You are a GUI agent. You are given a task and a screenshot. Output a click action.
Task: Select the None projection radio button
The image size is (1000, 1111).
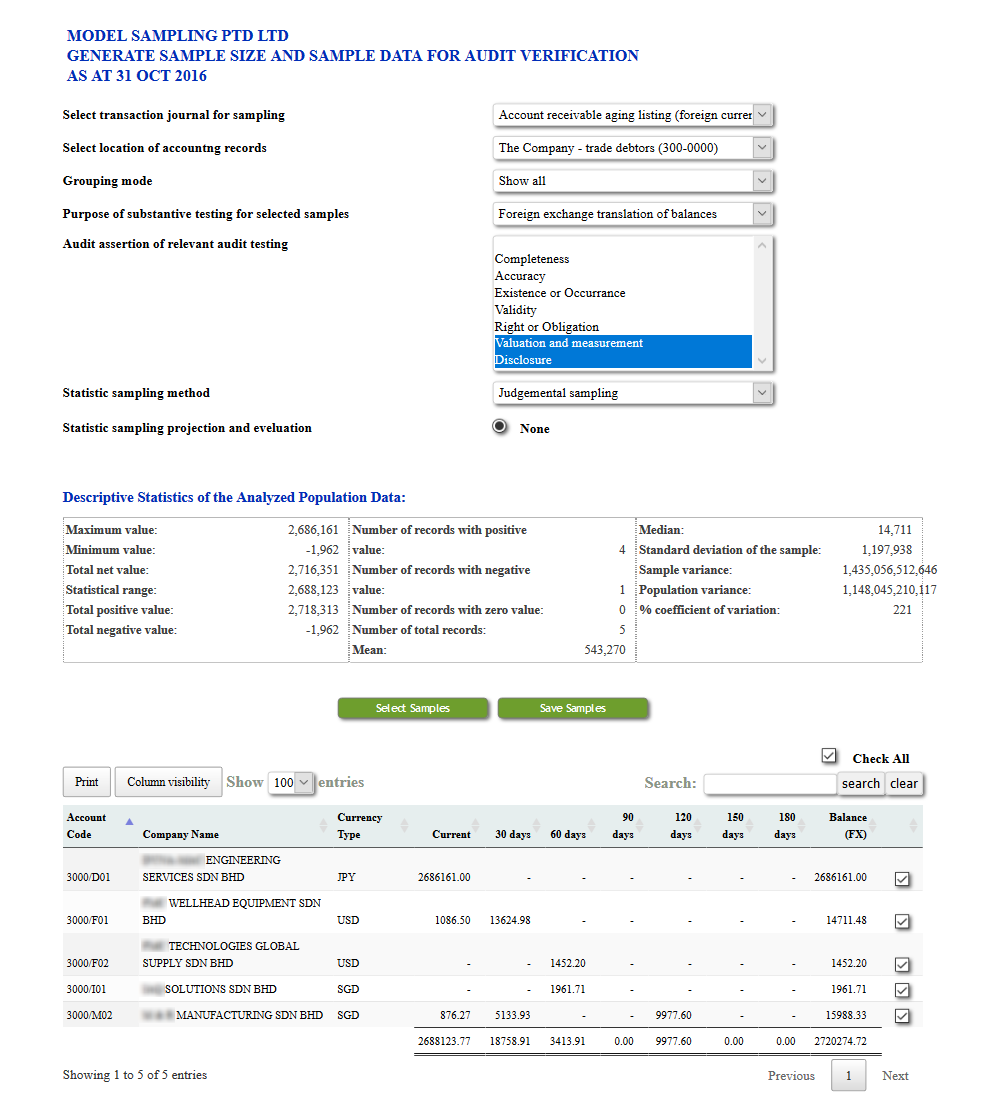pos(501,427)
